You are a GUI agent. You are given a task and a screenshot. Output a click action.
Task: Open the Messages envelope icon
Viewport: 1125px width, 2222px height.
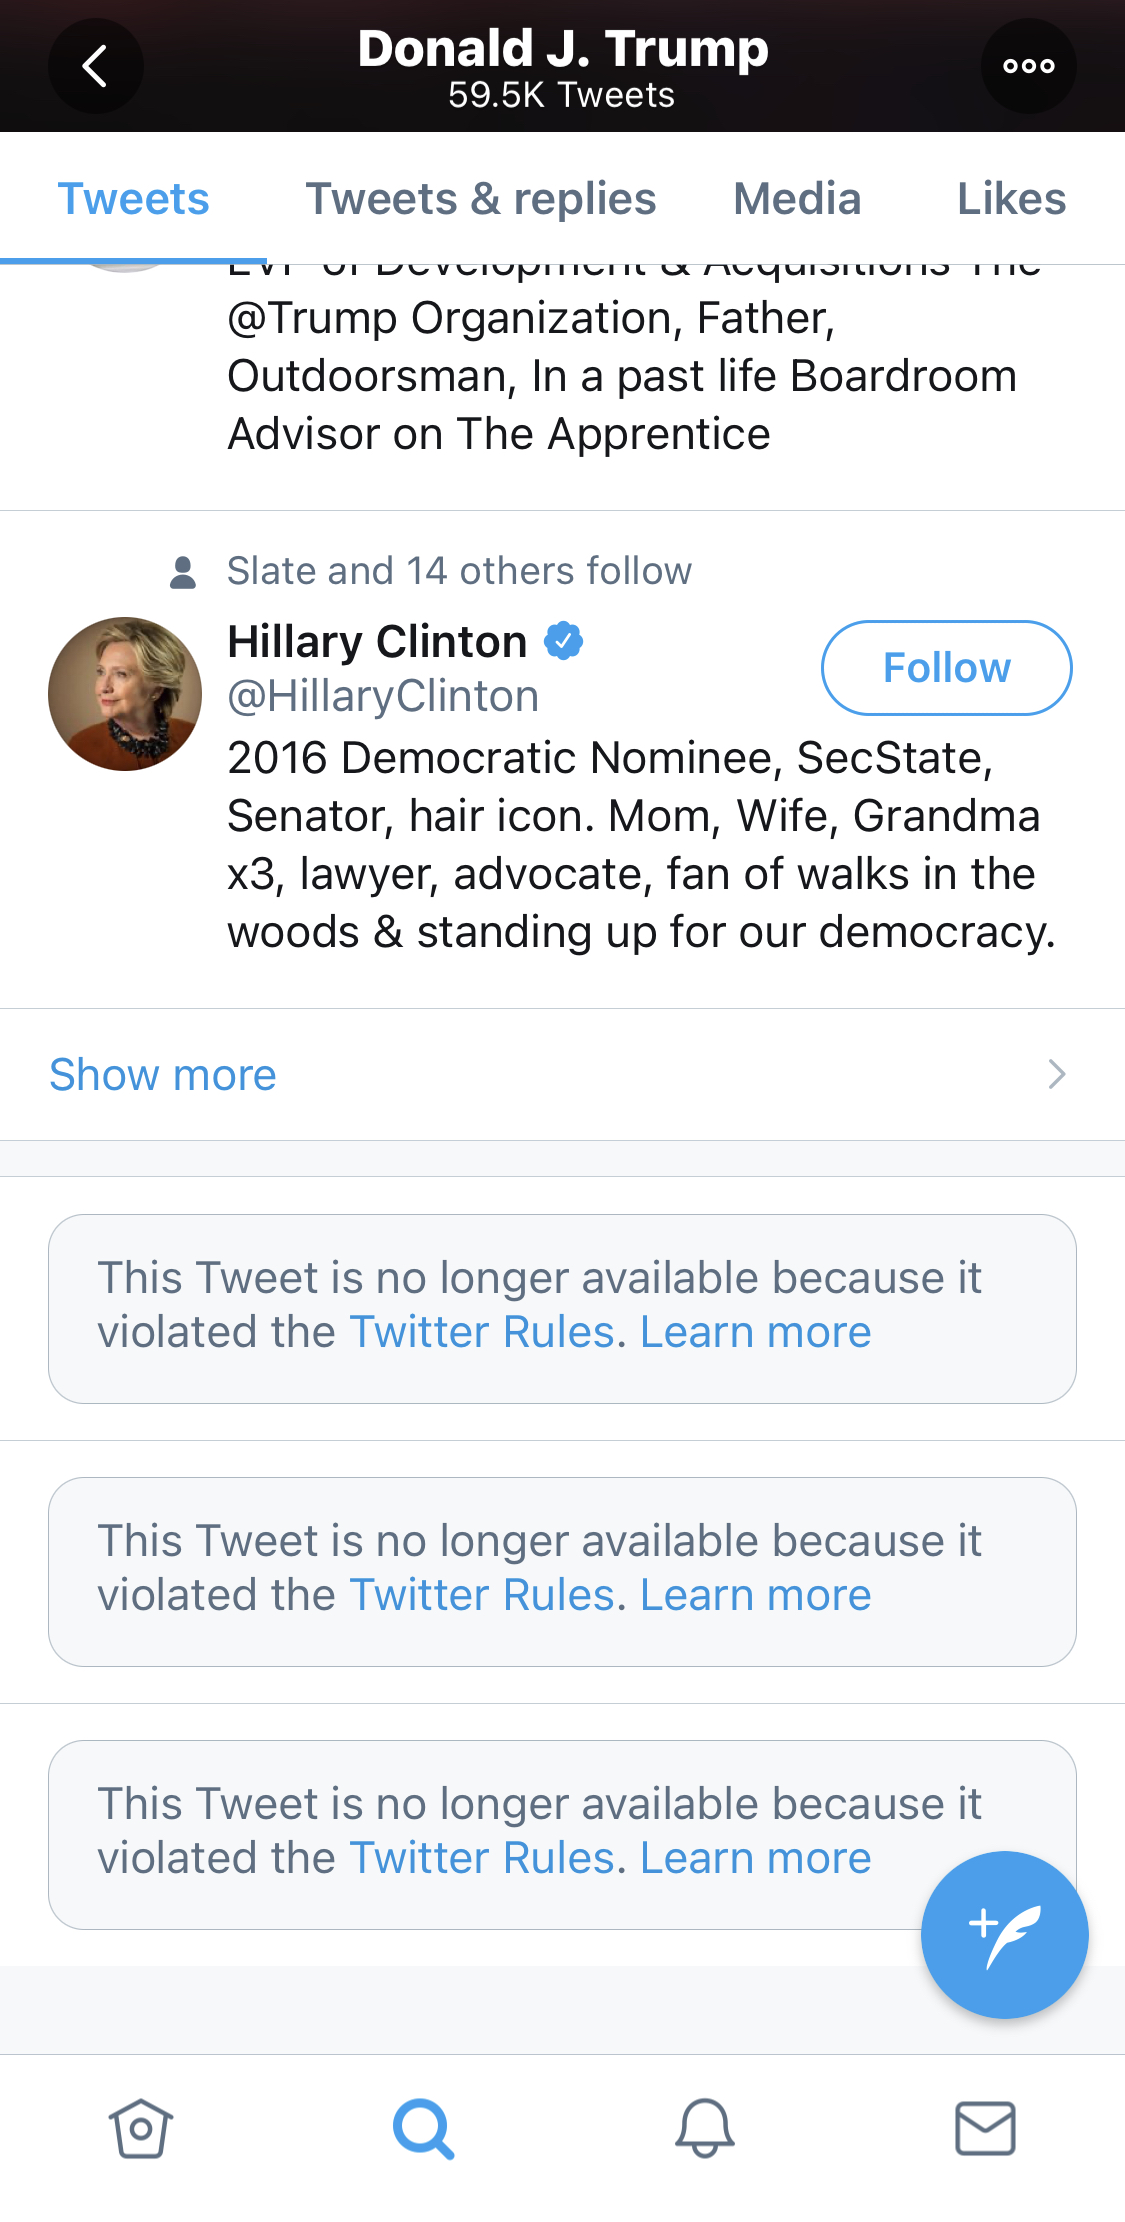point(985,2128)
